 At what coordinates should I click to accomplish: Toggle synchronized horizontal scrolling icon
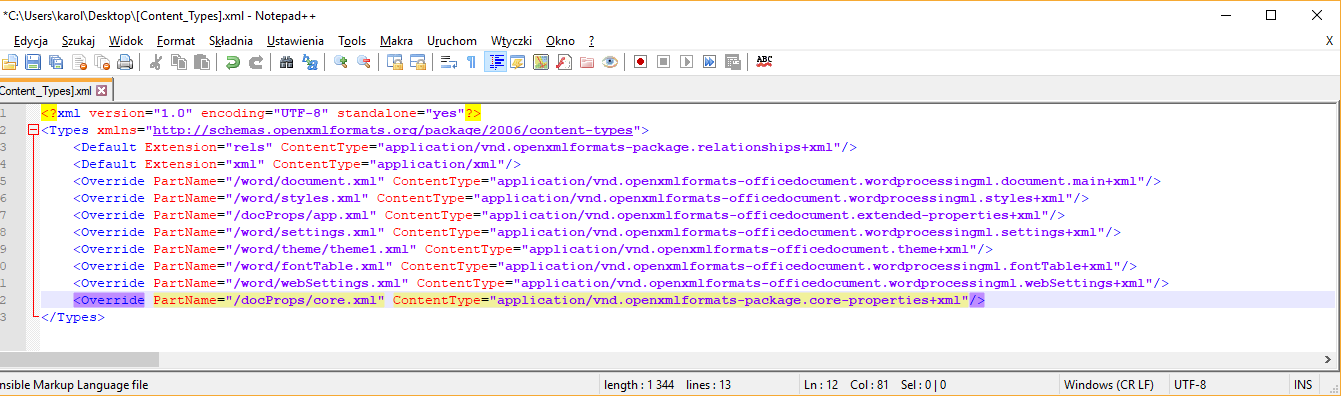click(x=418, y=62)
